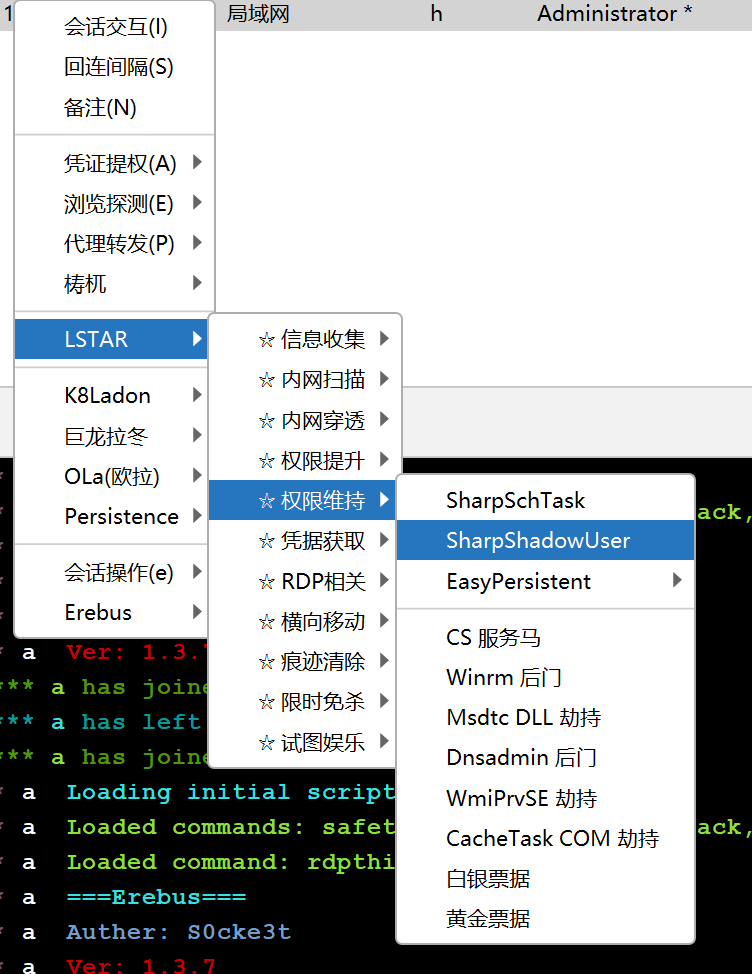This screenshot has height=974, width=752.
Task: Open ☆ 试图娱乐 submenu
Action: pyautogui.click(x=302, y=742)
